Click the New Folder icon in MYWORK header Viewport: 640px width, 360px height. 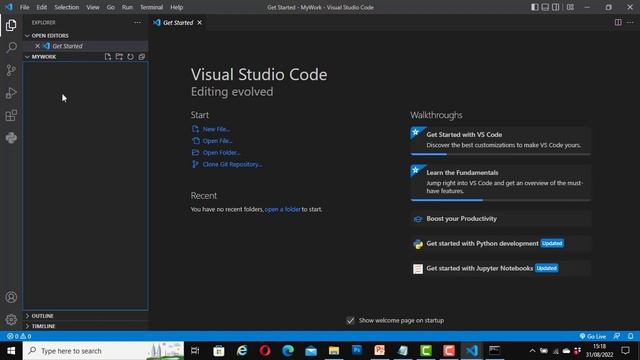click(119, 57)
